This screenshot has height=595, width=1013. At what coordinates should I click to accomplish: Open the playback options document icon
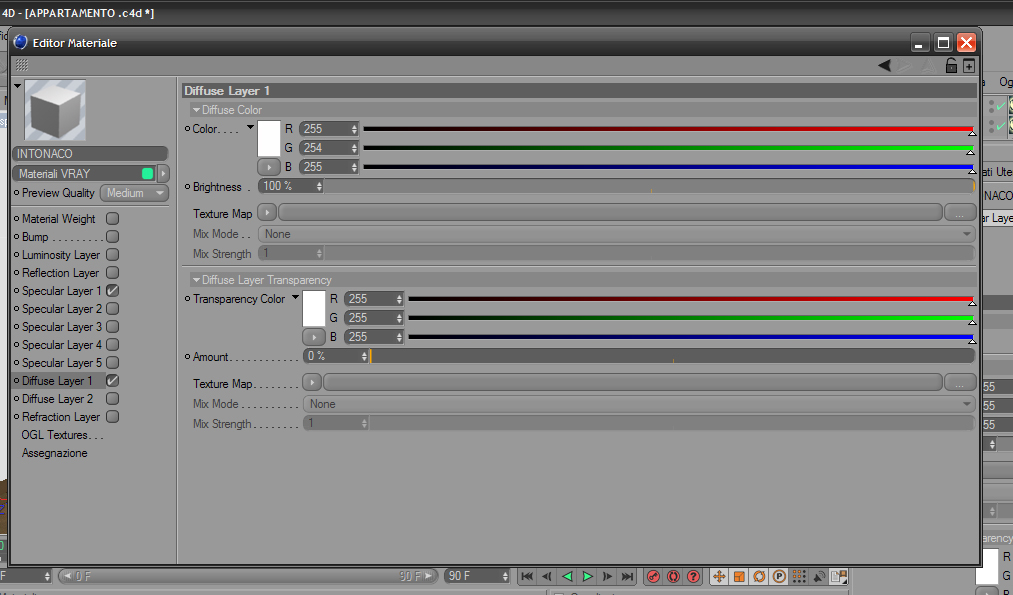pyautogui.click(x=839, y=576)
